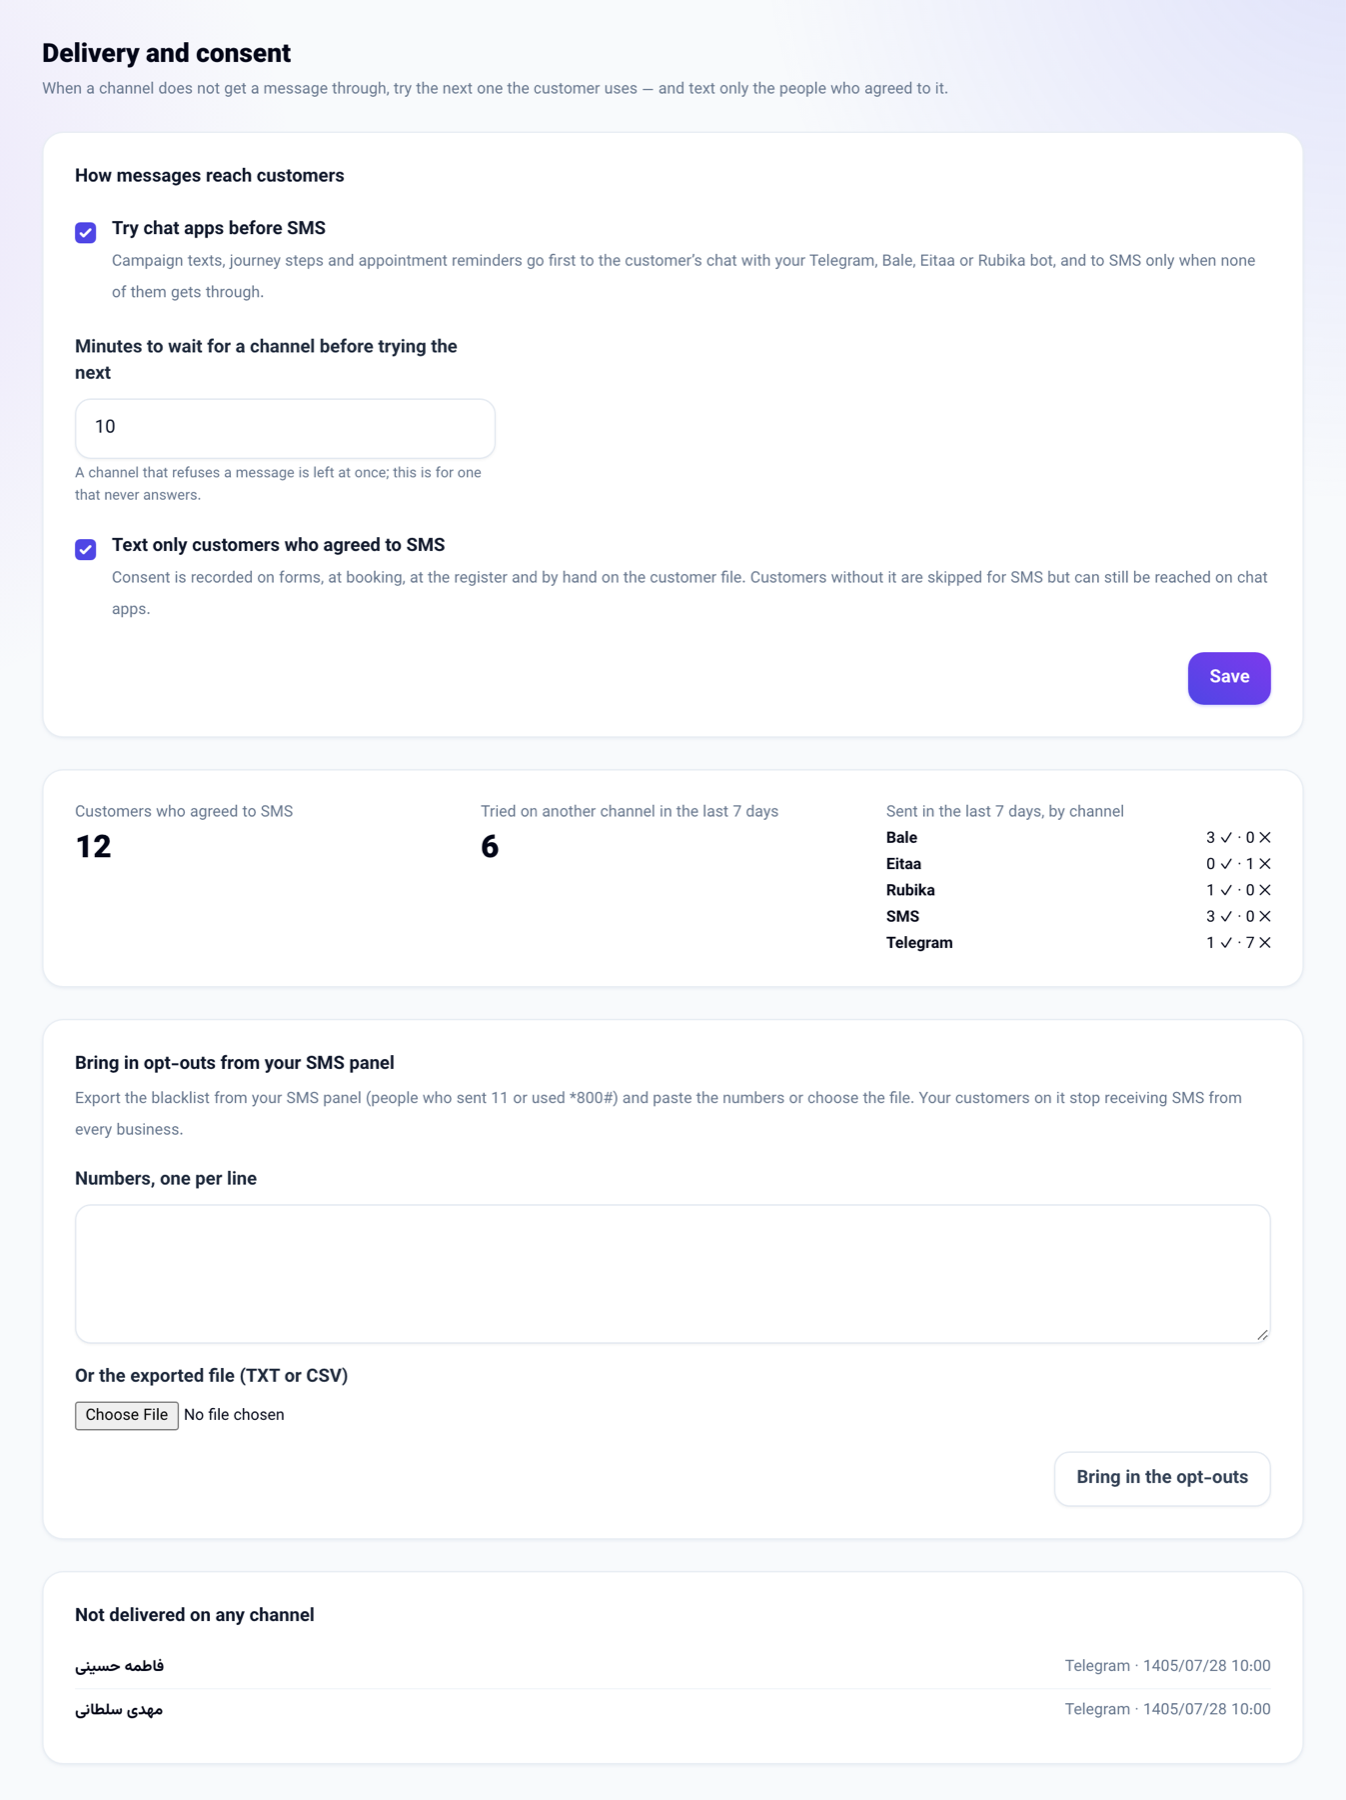Focus the Numbers, one per line textarea

pyautogui.click(x=672, y=1274)
